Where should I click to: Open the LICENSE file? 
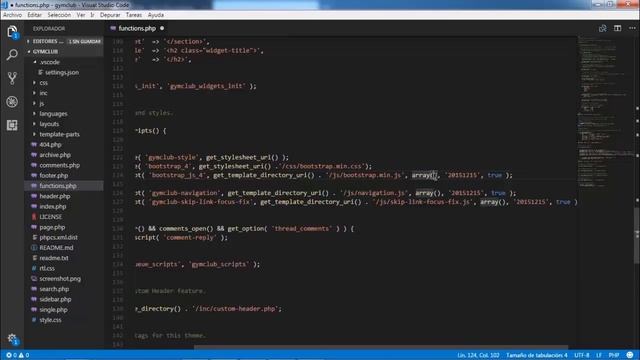pos(64,216)
